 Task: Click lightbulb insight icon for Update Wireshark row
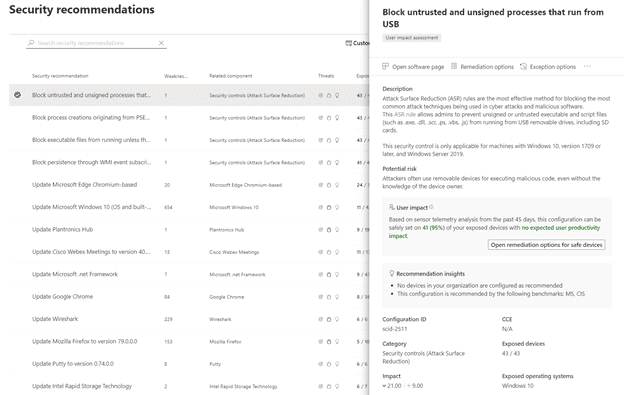pyautogui.click(x=337, y=319)
